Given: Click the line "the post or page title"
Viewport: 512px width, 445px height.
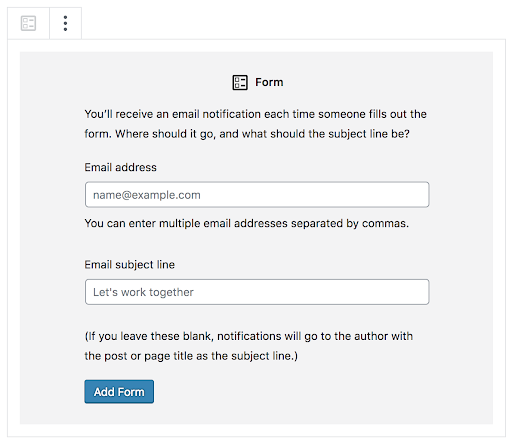Looking at the screenshot, I should tap(191, 356).
